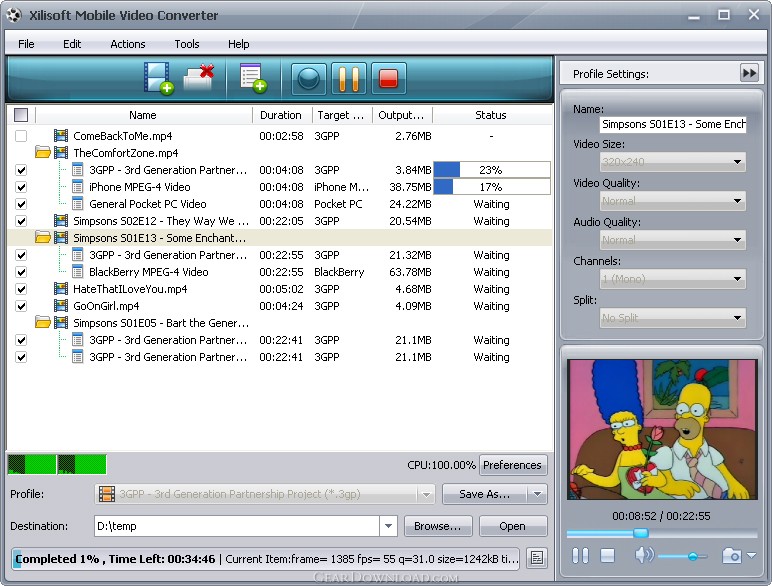Viewport: 772px width, 586px height.
Task: Open the Split dropdown
Action: (x=673, y=318)
